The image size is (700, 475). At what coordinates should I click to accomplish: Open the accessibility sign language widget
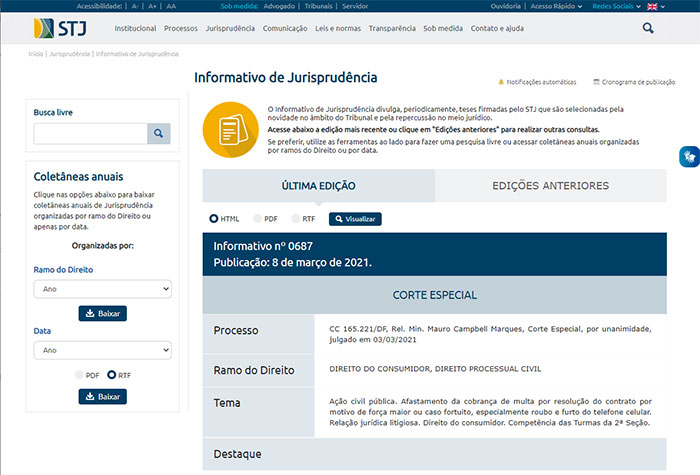tap(688, 157)
